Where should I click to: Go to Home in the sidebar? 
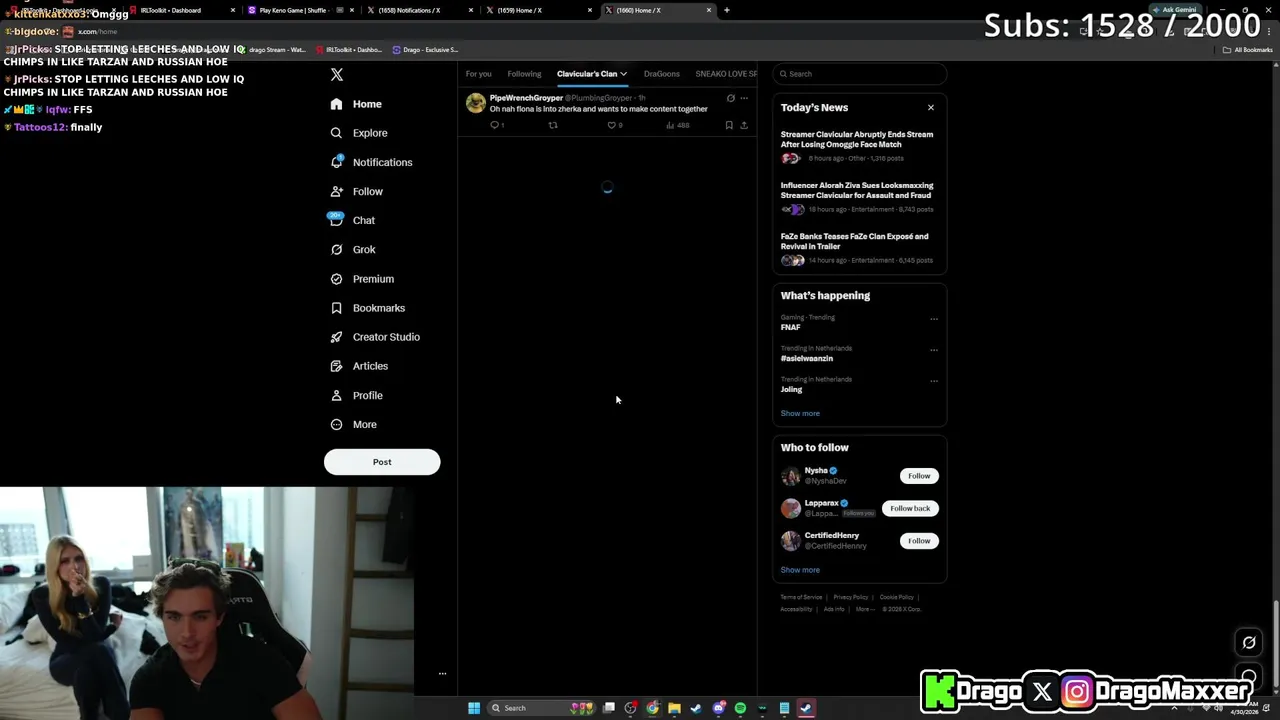(x=356, y=104)
